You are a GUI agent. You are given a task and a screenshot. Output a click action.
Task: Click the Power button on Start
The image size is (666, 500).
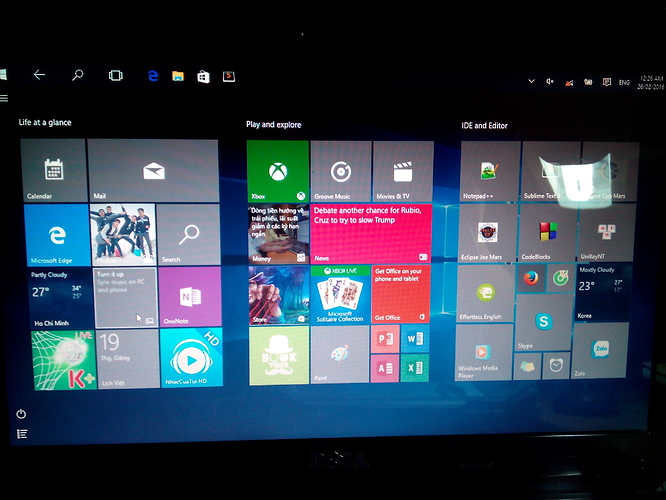21,414
